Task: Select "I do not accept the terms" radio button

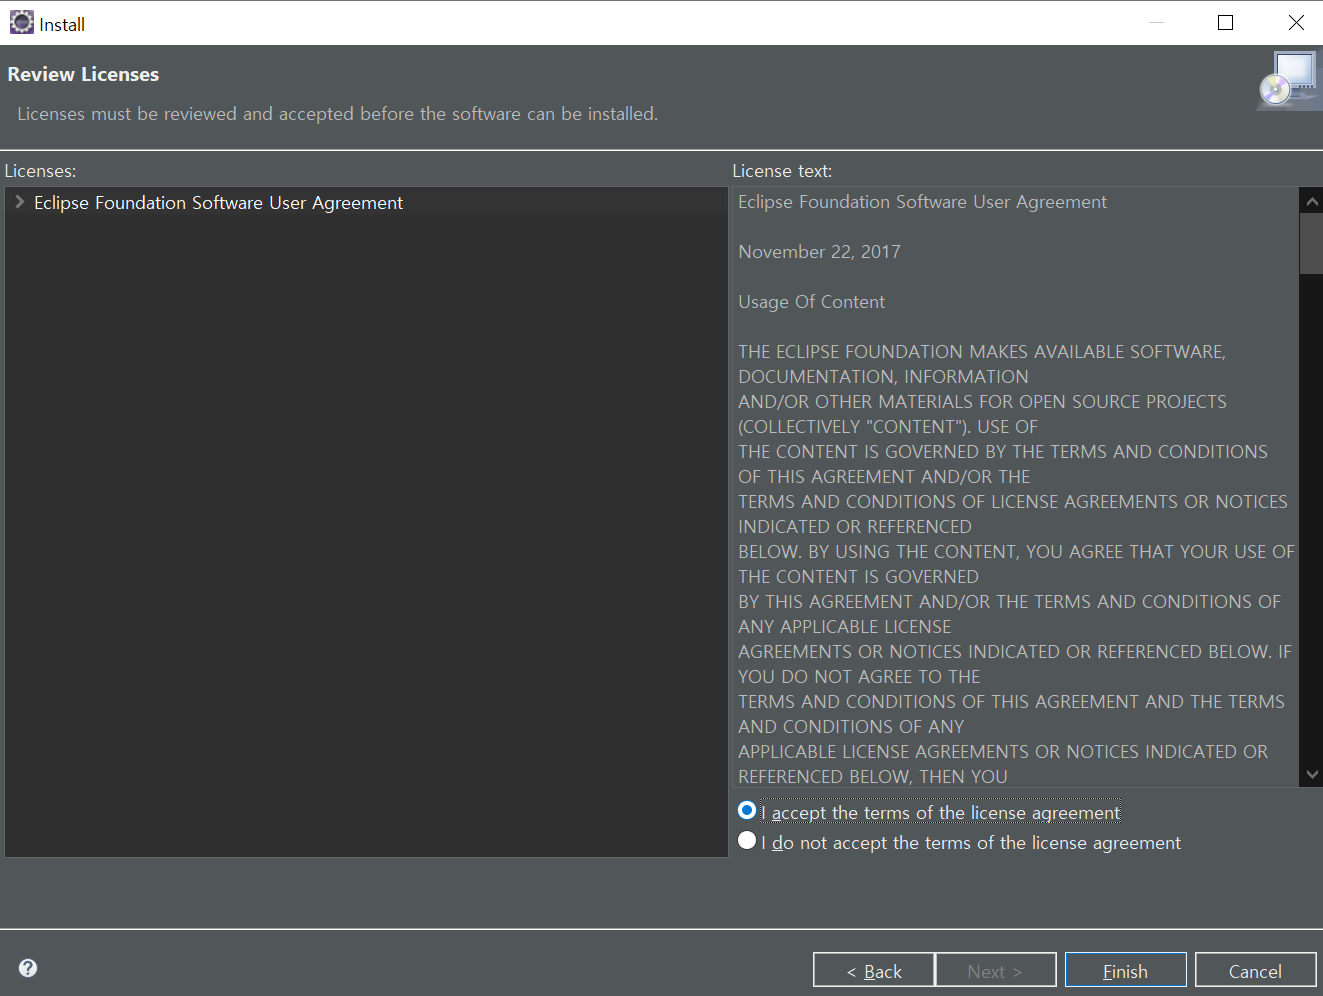Action: (x=747, y=841)
